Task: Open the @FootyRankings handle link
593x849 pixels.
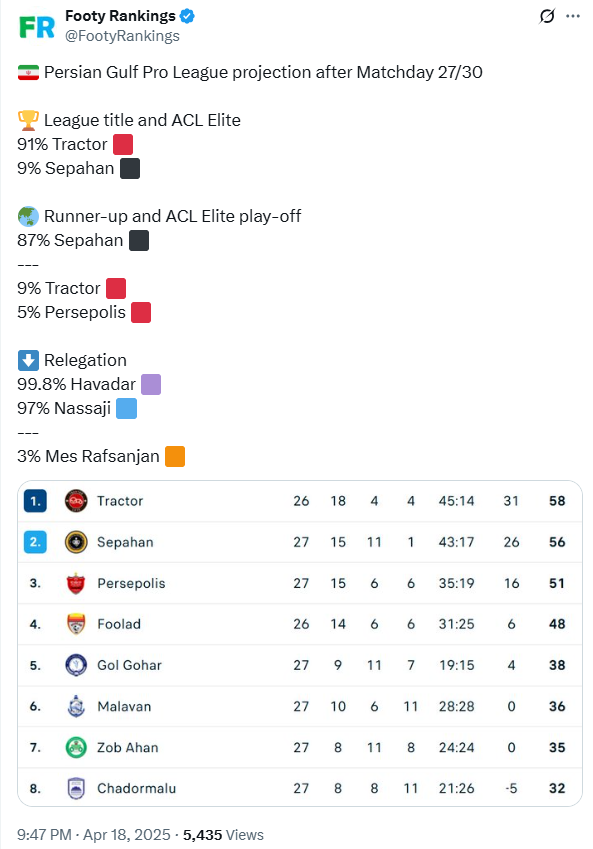Action: (x=122, y=36)
